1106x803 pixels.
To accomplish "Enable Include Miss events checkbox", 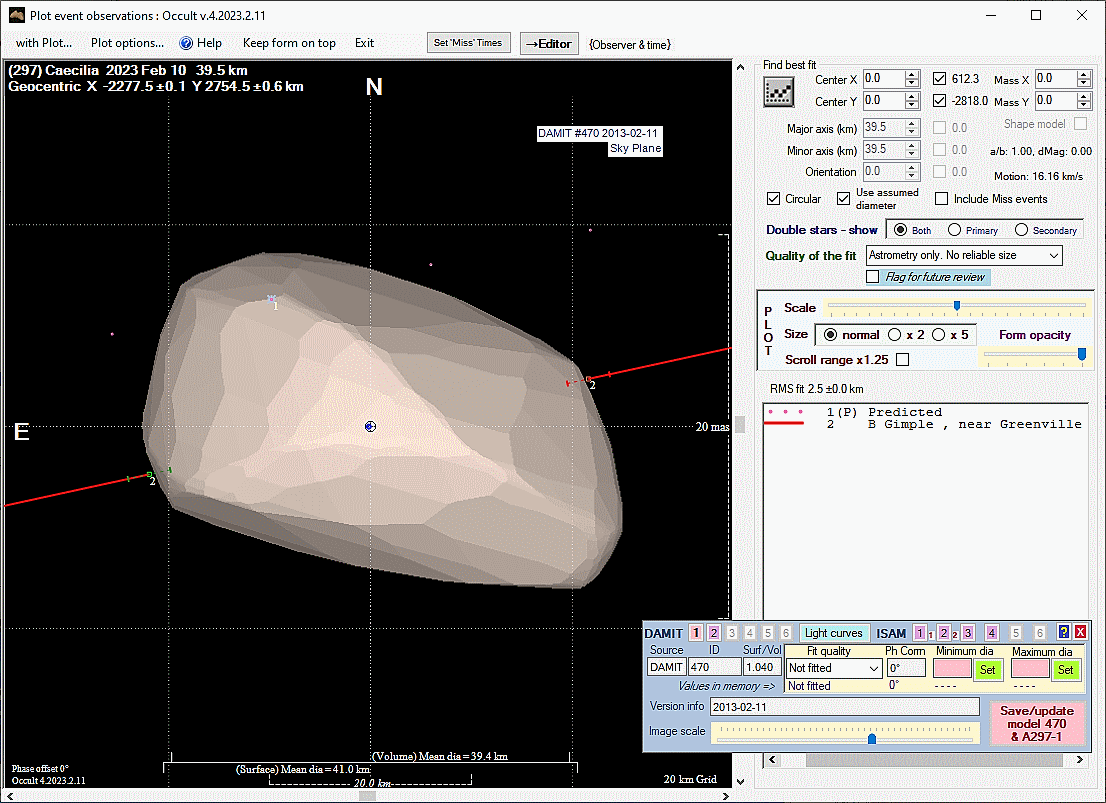I will coord(941,199).
